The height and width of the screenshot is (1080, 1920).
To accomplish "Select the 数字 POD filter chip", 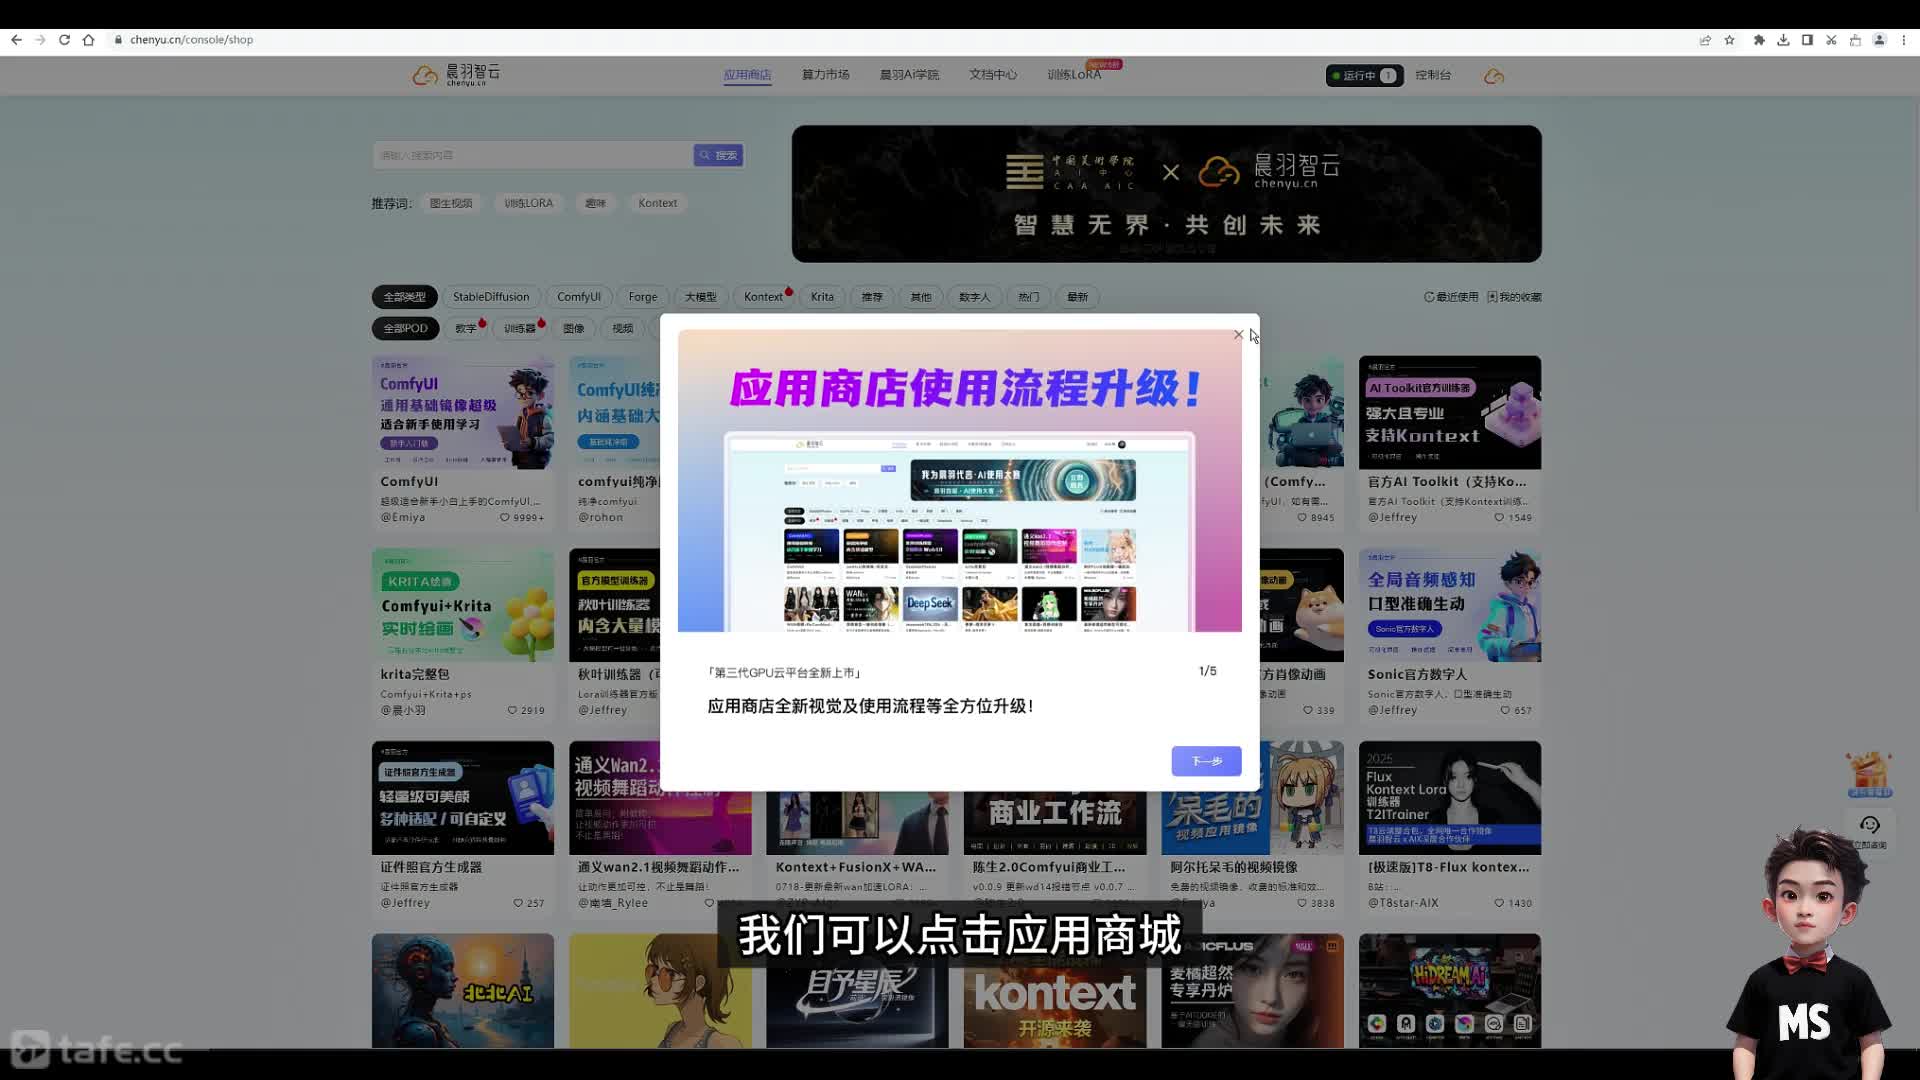I will pyautogui.click(x=466, y=328).
